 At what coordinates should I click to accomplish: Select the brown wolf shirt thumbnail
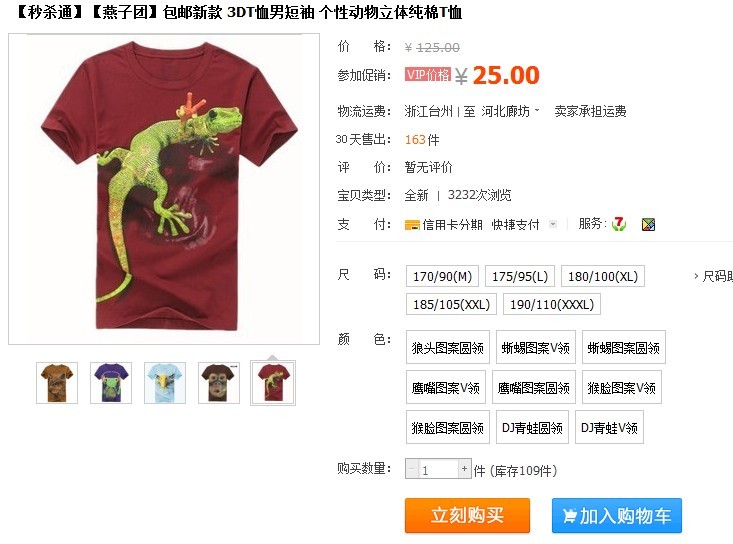[x=57, y=383]
